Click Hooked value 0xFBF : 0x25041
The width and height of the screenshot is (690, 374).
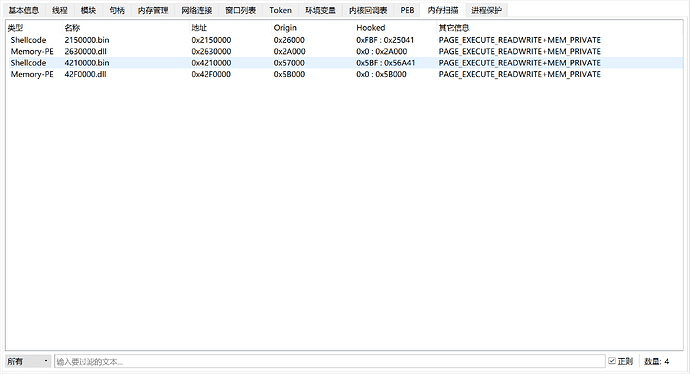(385, 40)
